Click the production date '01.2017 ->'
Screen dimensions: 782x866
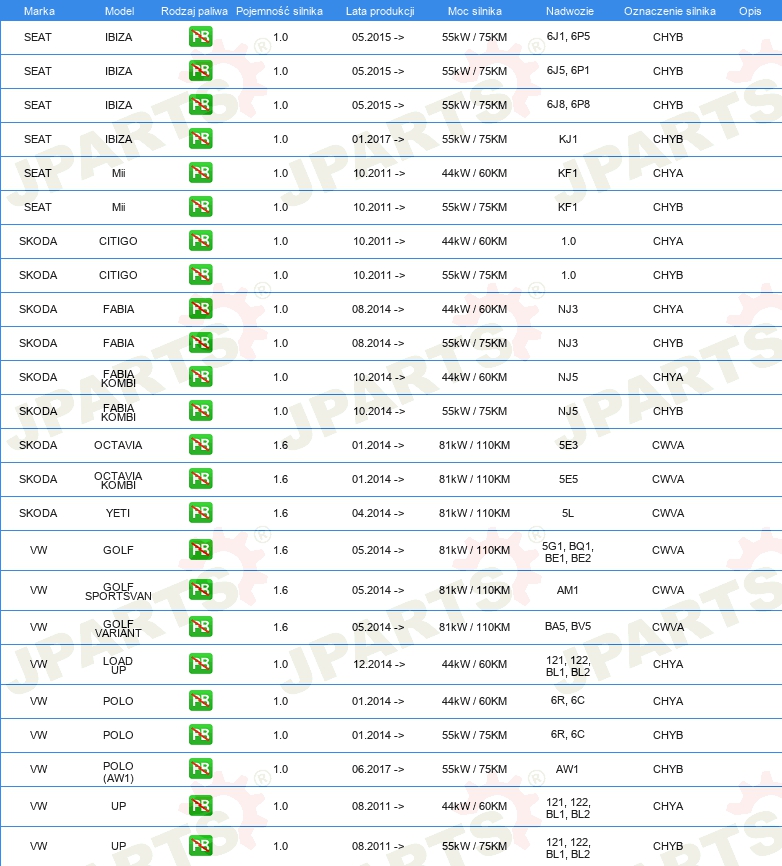[x=378, y=139]
